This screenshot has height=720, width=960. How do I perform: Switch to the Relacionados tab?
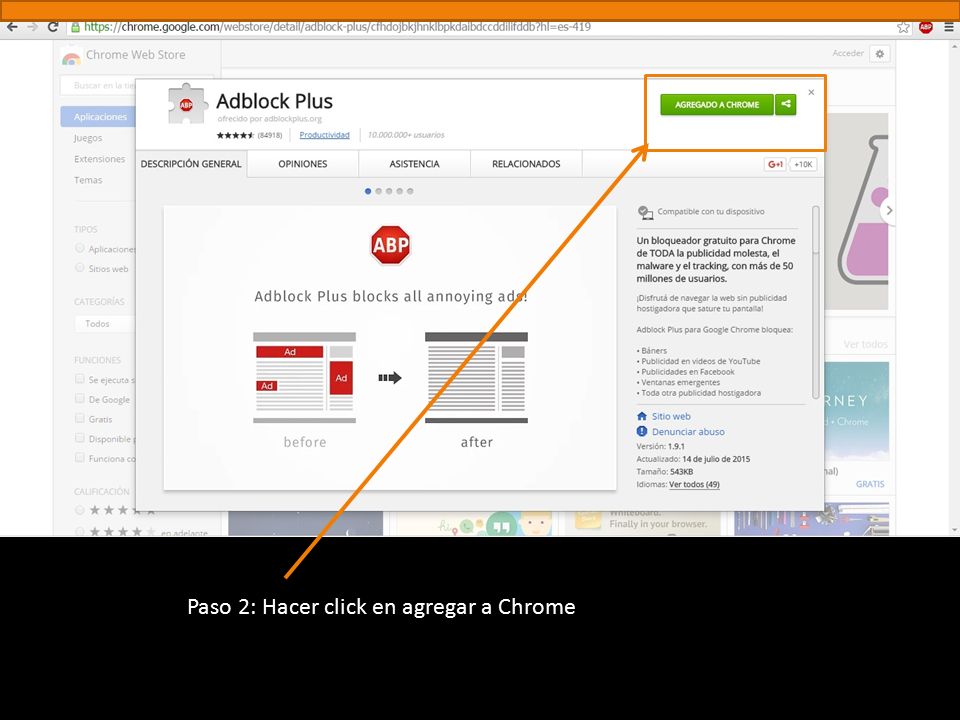click(526, 164)
